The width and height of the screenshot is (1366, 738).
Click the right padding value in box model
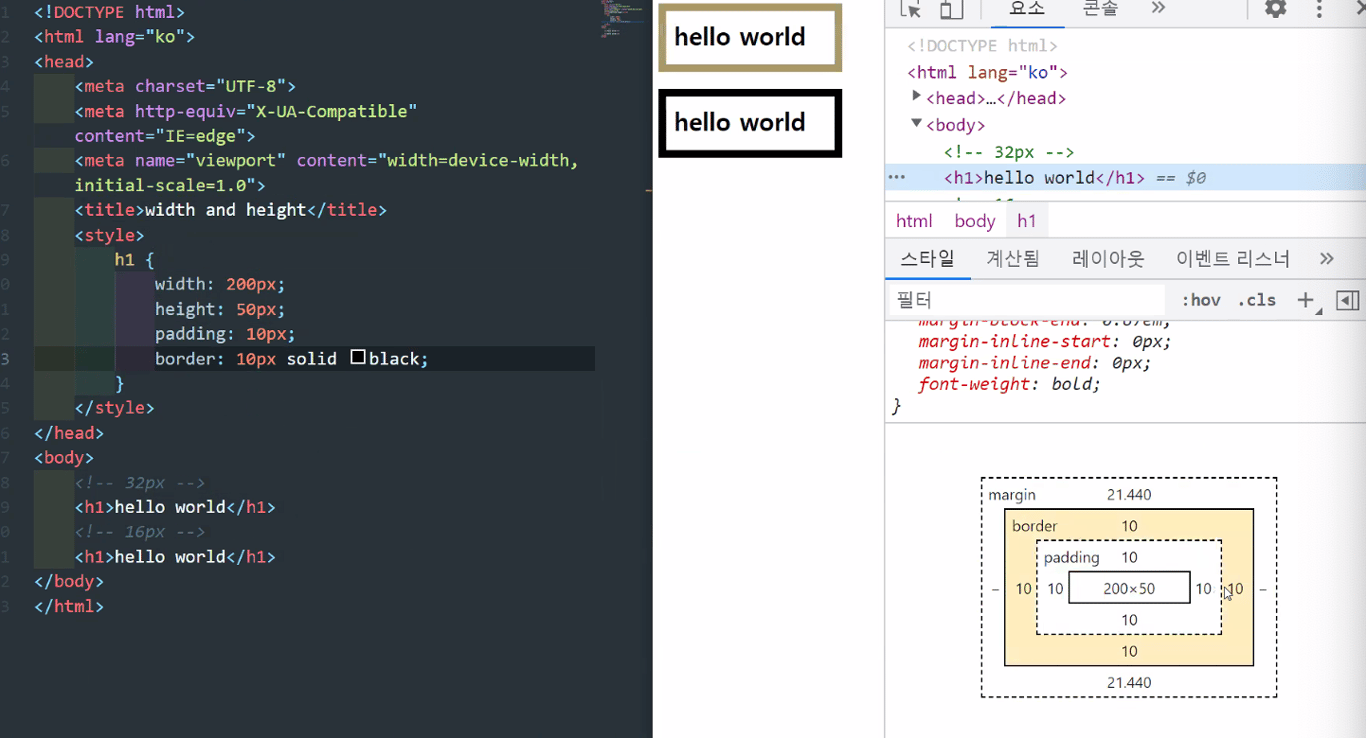(1203, 589)
